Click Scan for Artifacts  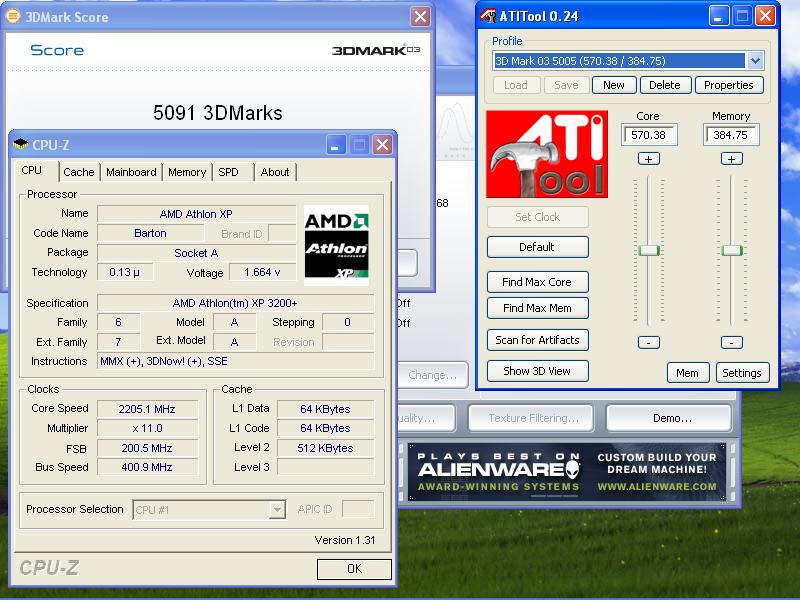click(x=537, y=340)
